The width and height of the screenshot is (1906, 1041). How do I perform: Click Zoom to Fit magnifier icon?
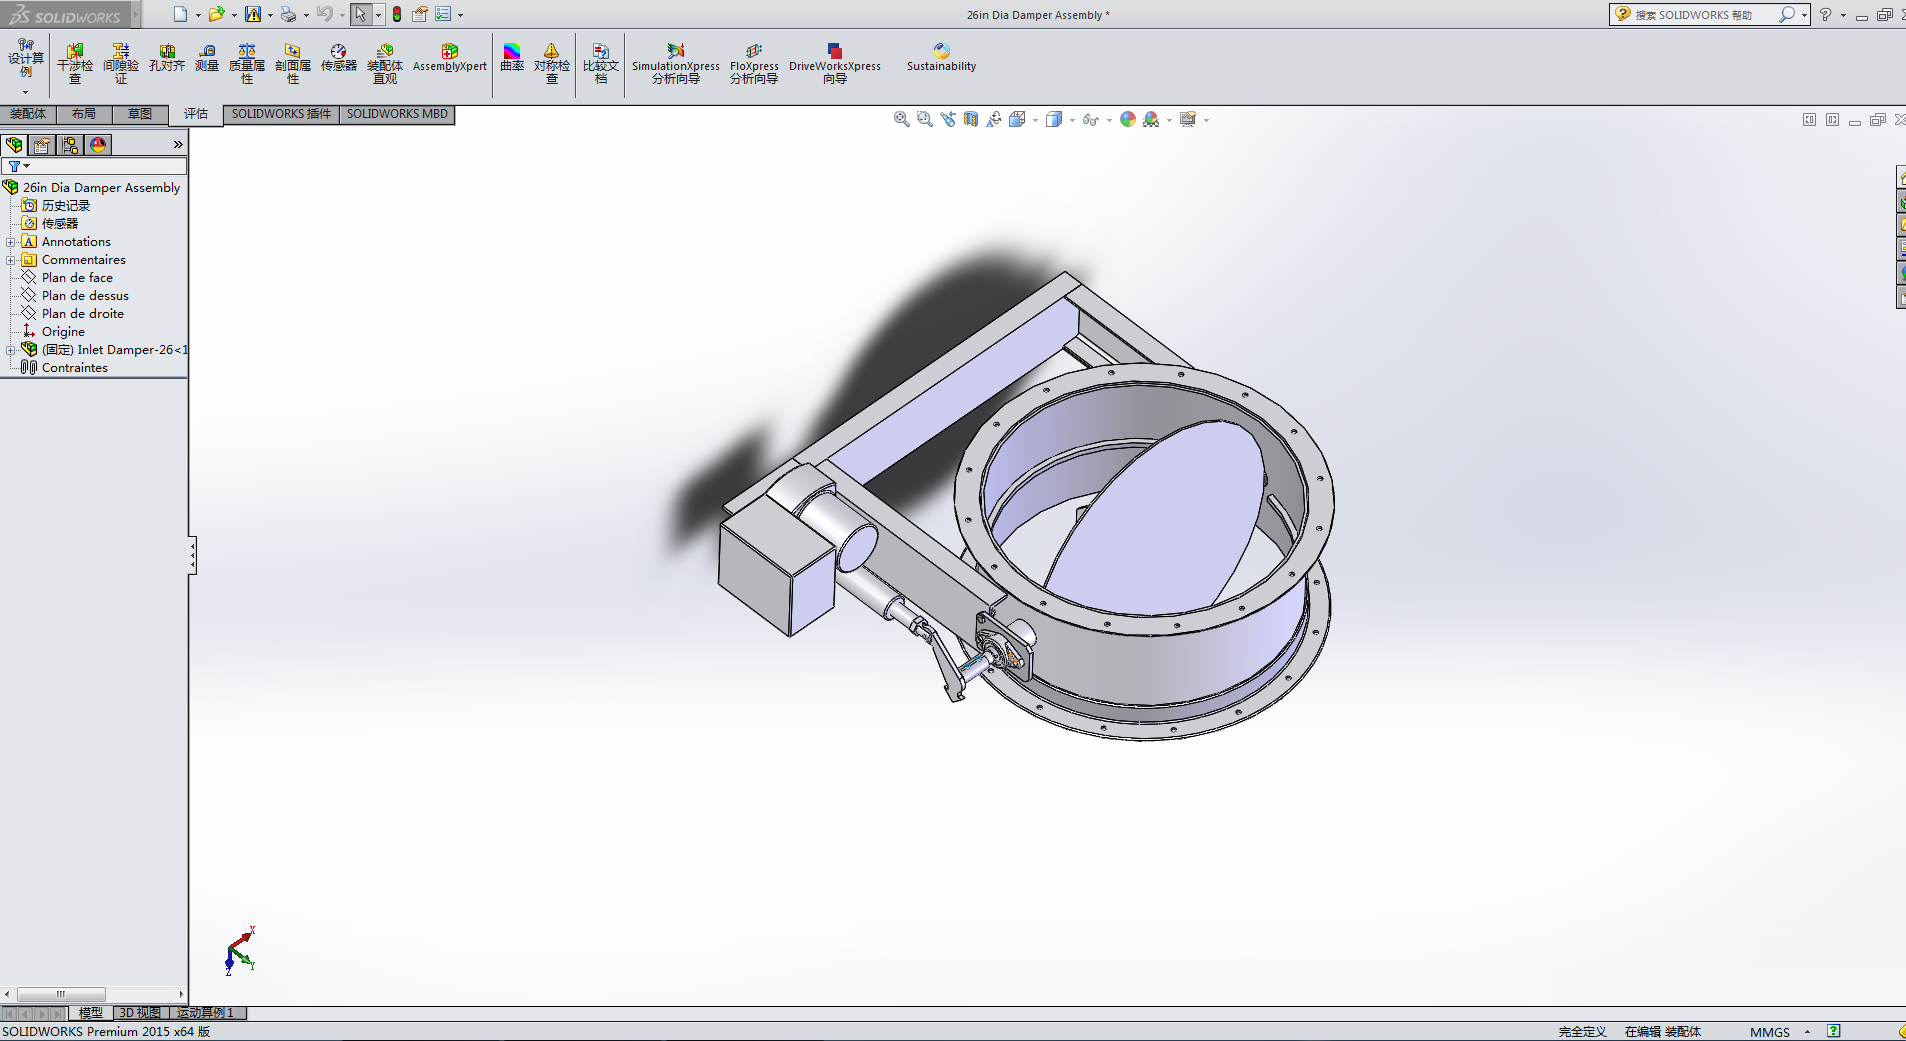pyautogui.click(x=901, y=119)
